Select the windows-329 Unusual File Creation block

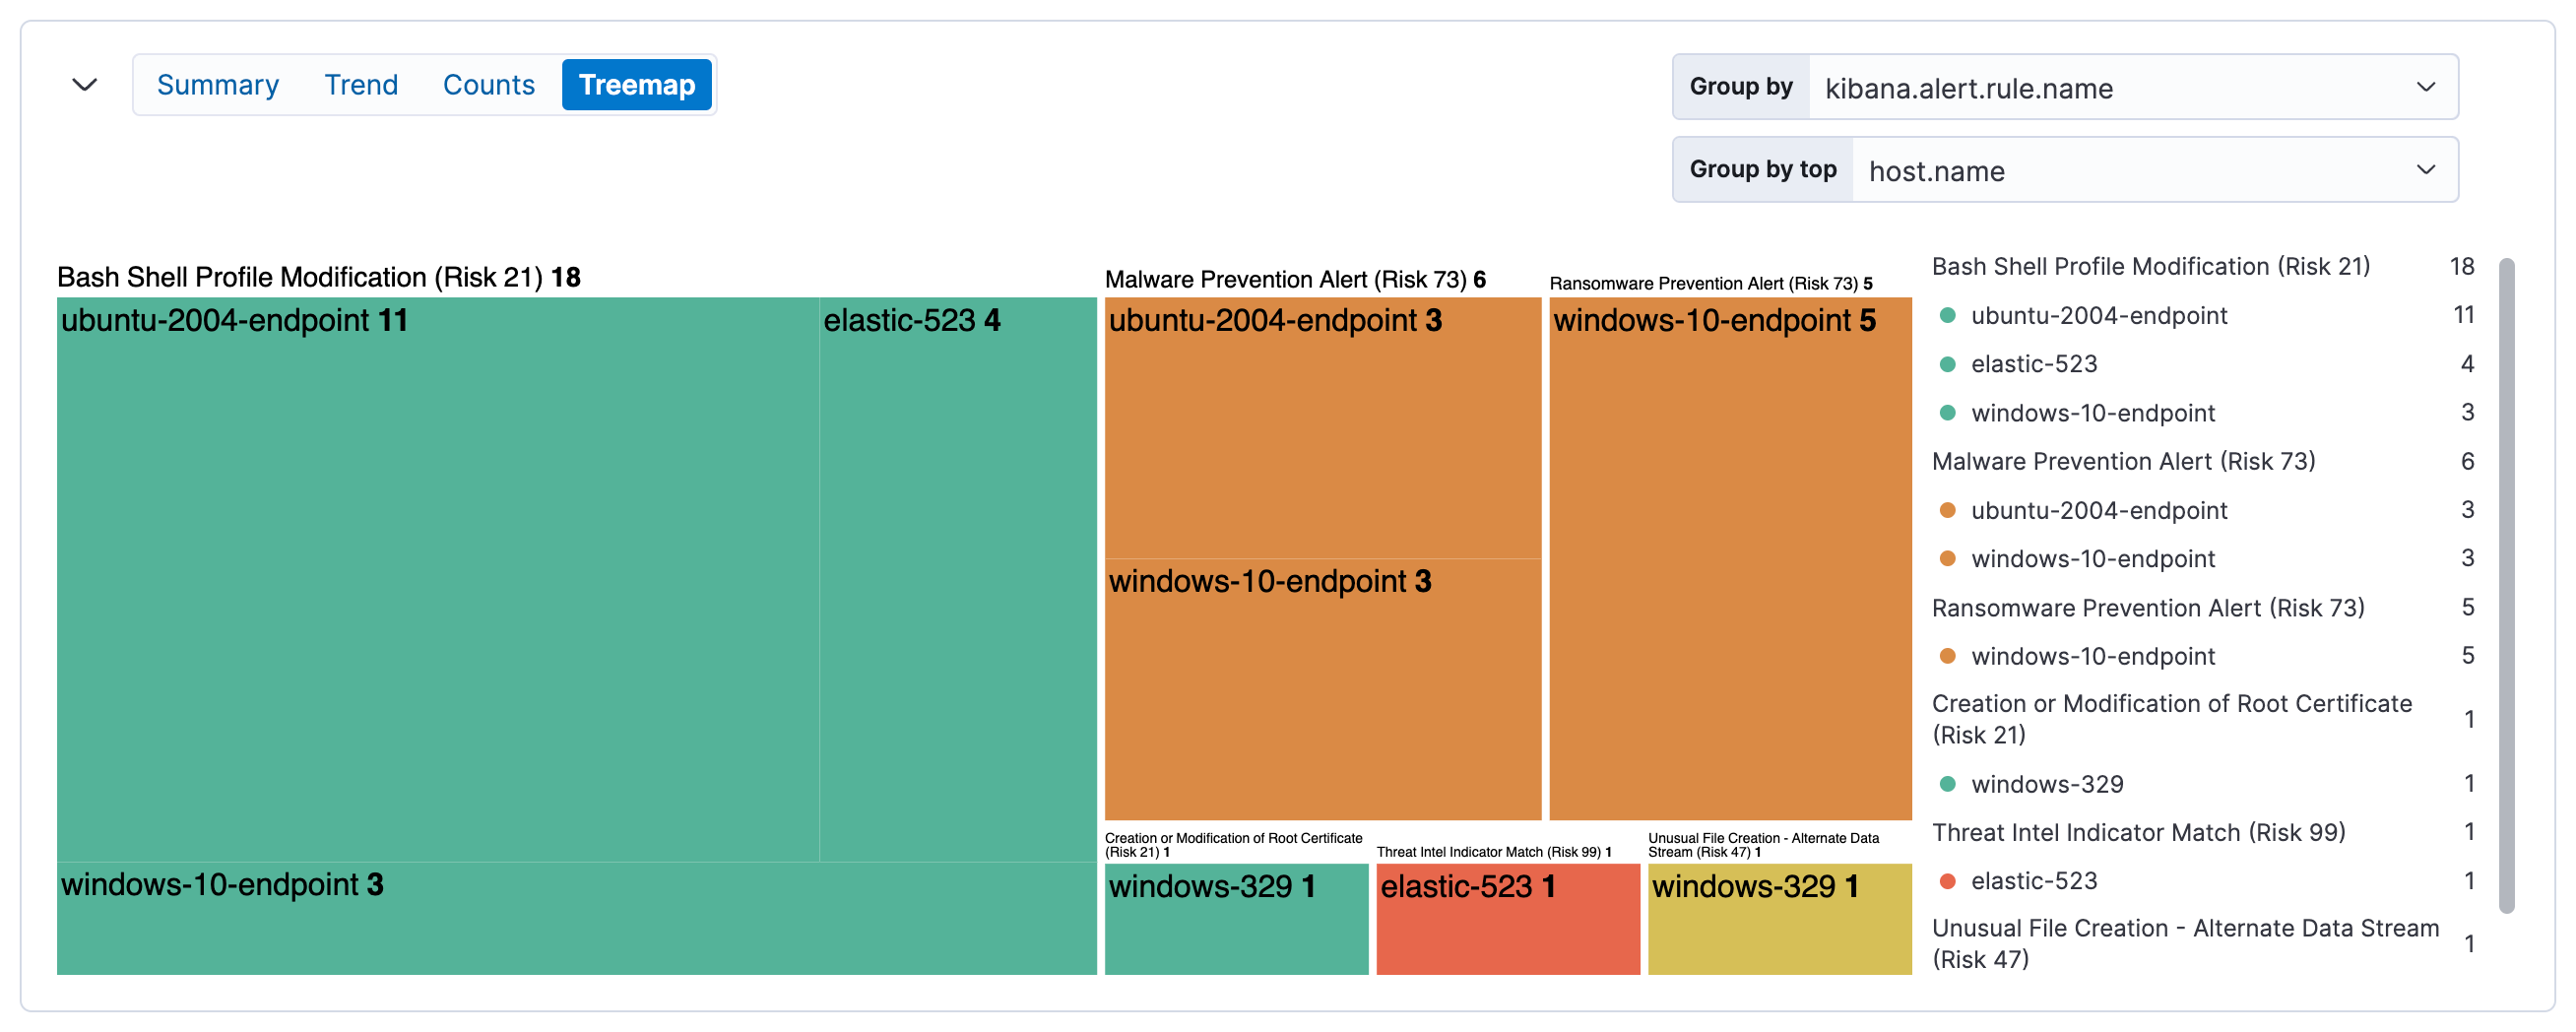pos(1778,918)
